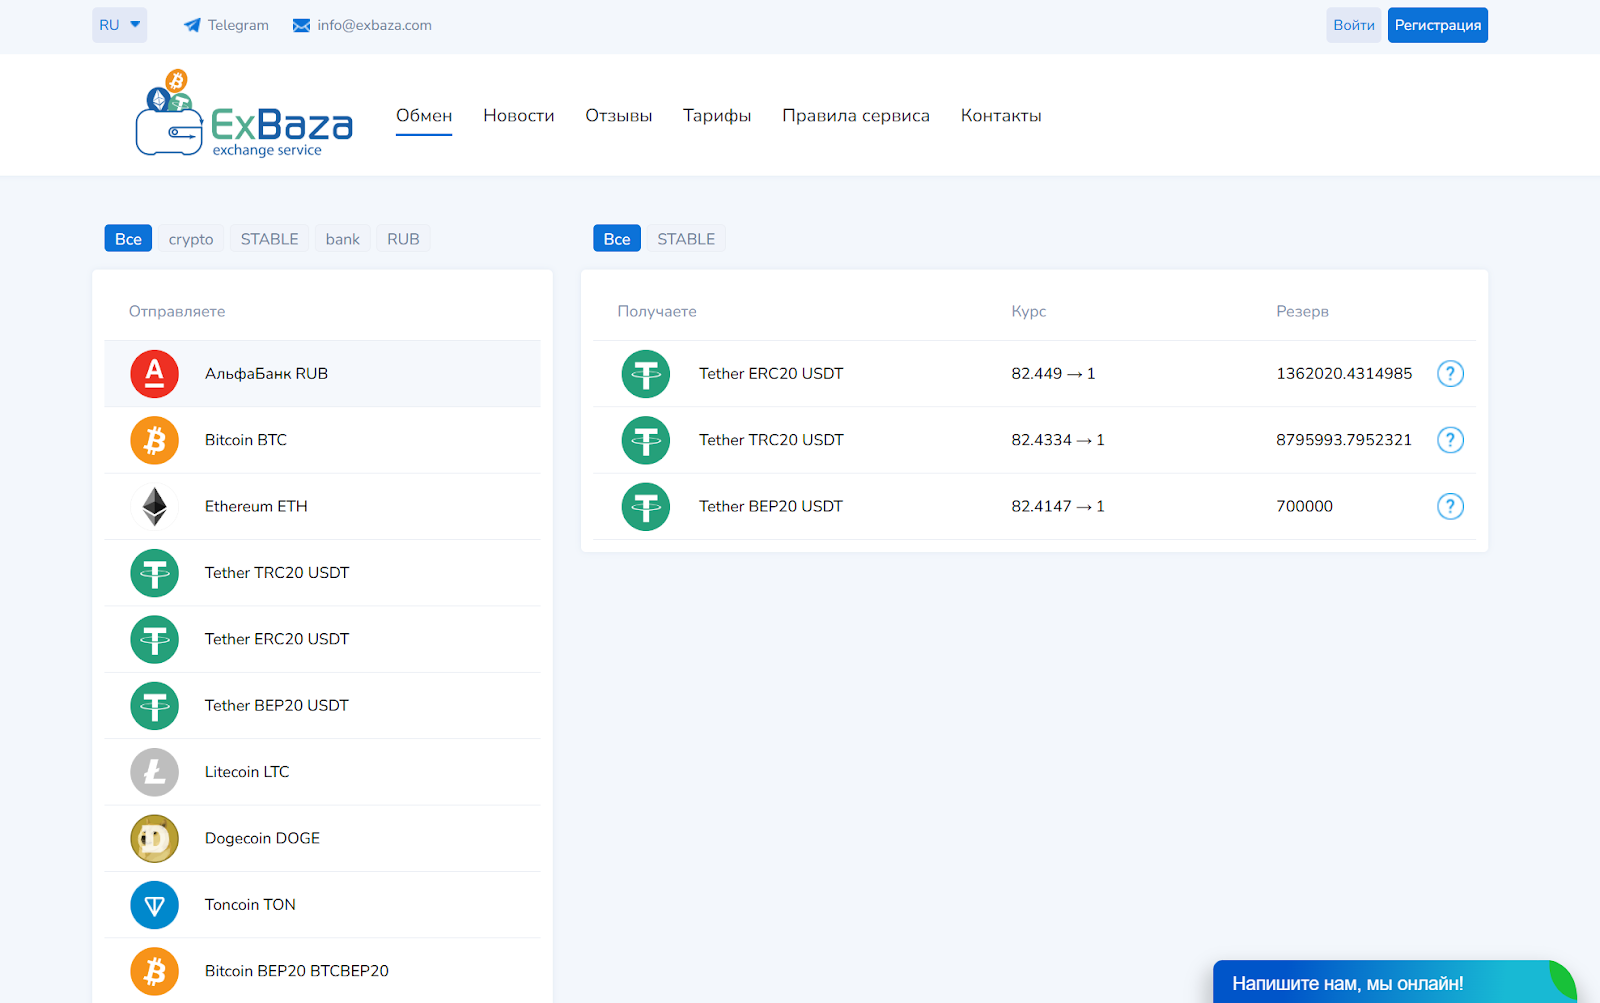The image size is (1600, 1003).
Task: Filter receiving currencies by STABLE
Action: tap(686, 239)
